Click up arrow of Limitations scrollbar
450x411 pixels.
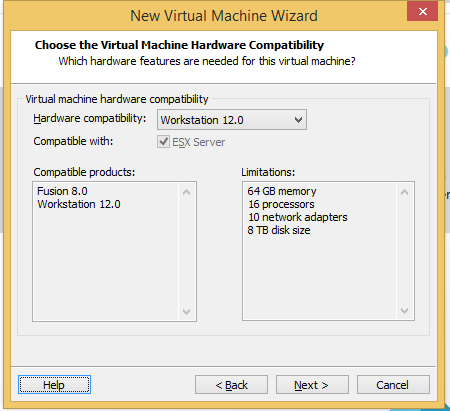pyautogui.click(x=405, y=192)
